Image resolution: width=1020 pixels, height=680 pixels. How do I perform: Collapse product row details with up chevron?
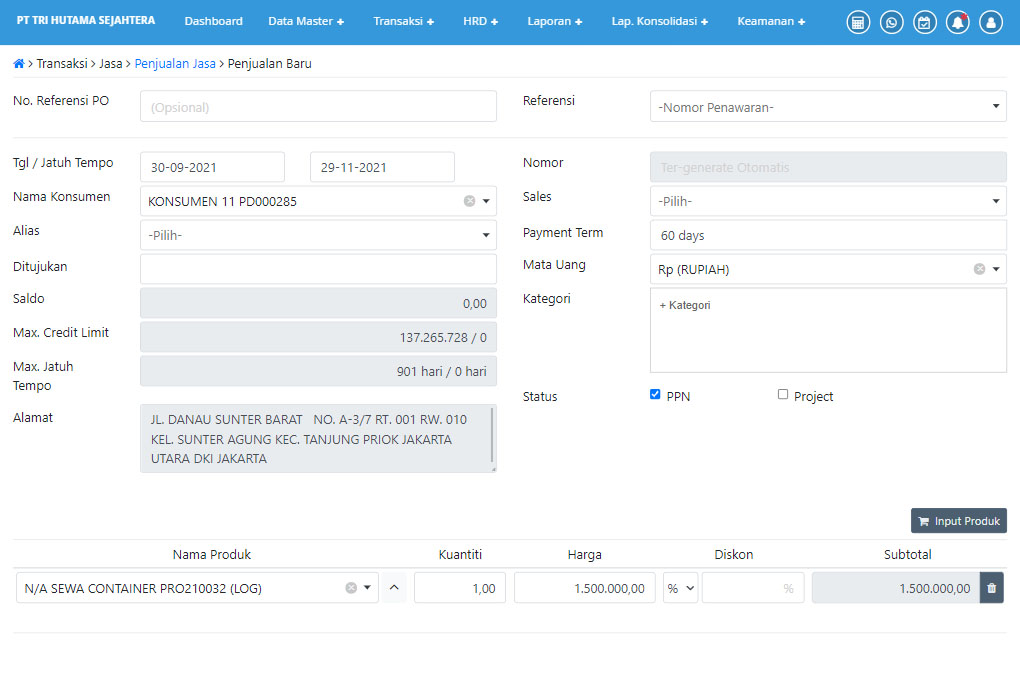pos(394,588)
